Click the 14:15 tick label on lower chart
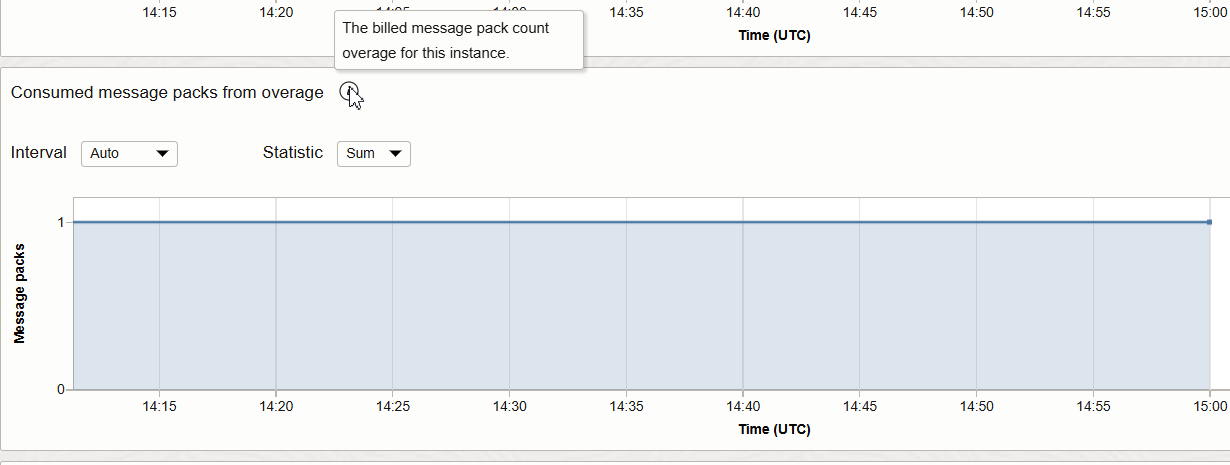Image resolution: width=1230 pixels, height=465 pixels. [x=159, y=407]
